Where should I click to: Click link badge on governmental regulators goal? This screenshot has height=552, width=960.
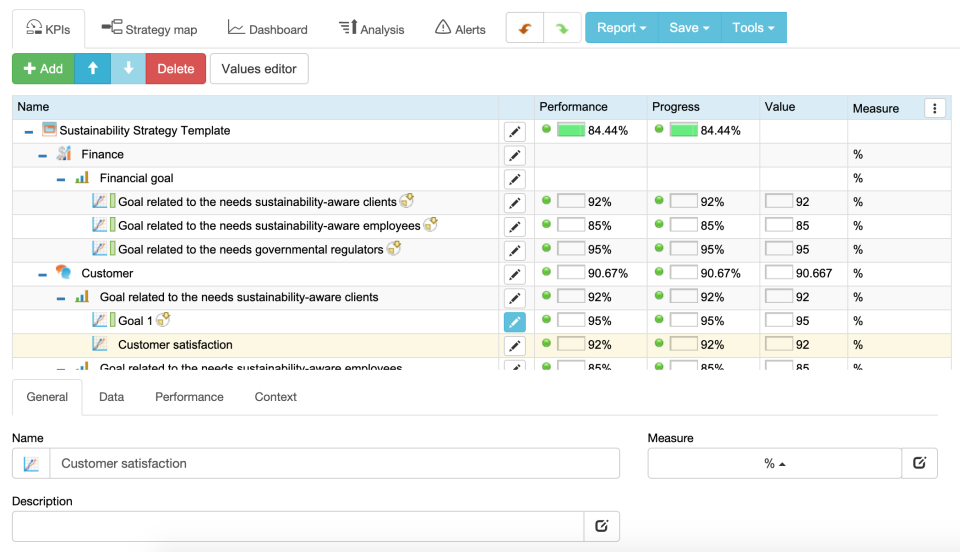coord(394,248)
